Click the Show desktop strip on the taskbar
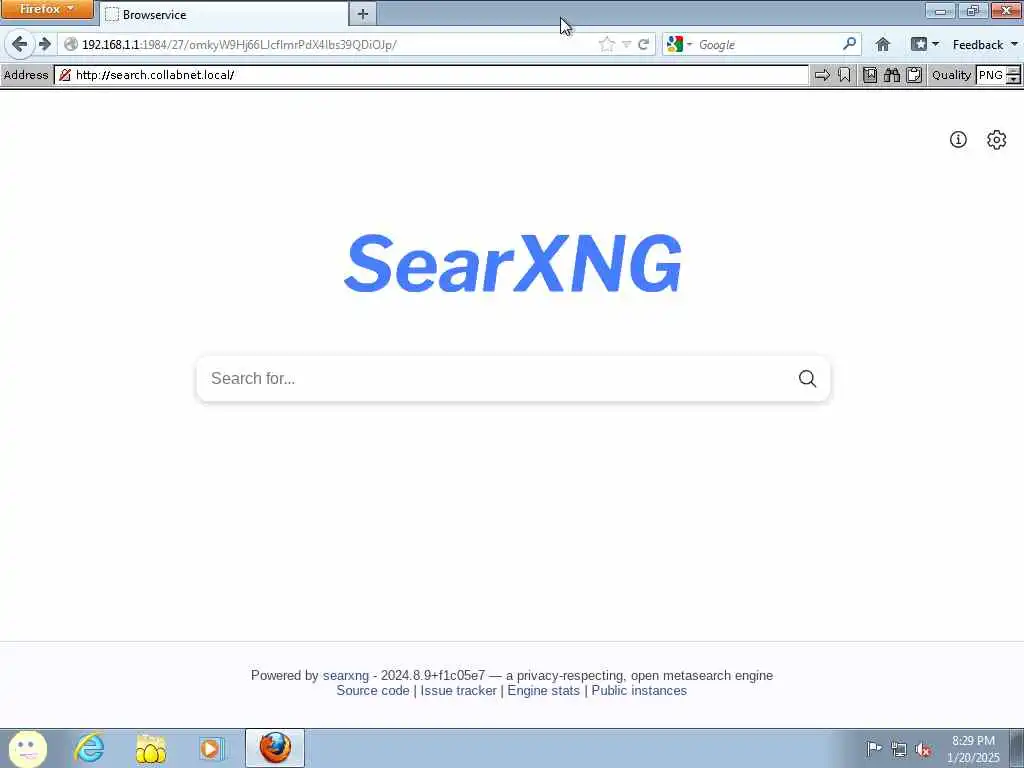This screenshot has width=1024, height=768. [x=1017, y=748]
